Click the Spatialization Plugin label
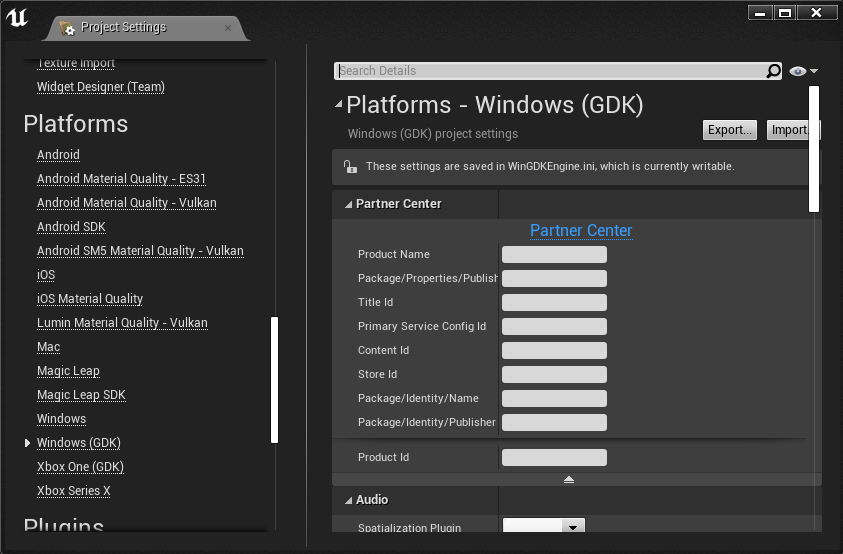The width and height of the screenshot is (843, 554). (409, 528)
